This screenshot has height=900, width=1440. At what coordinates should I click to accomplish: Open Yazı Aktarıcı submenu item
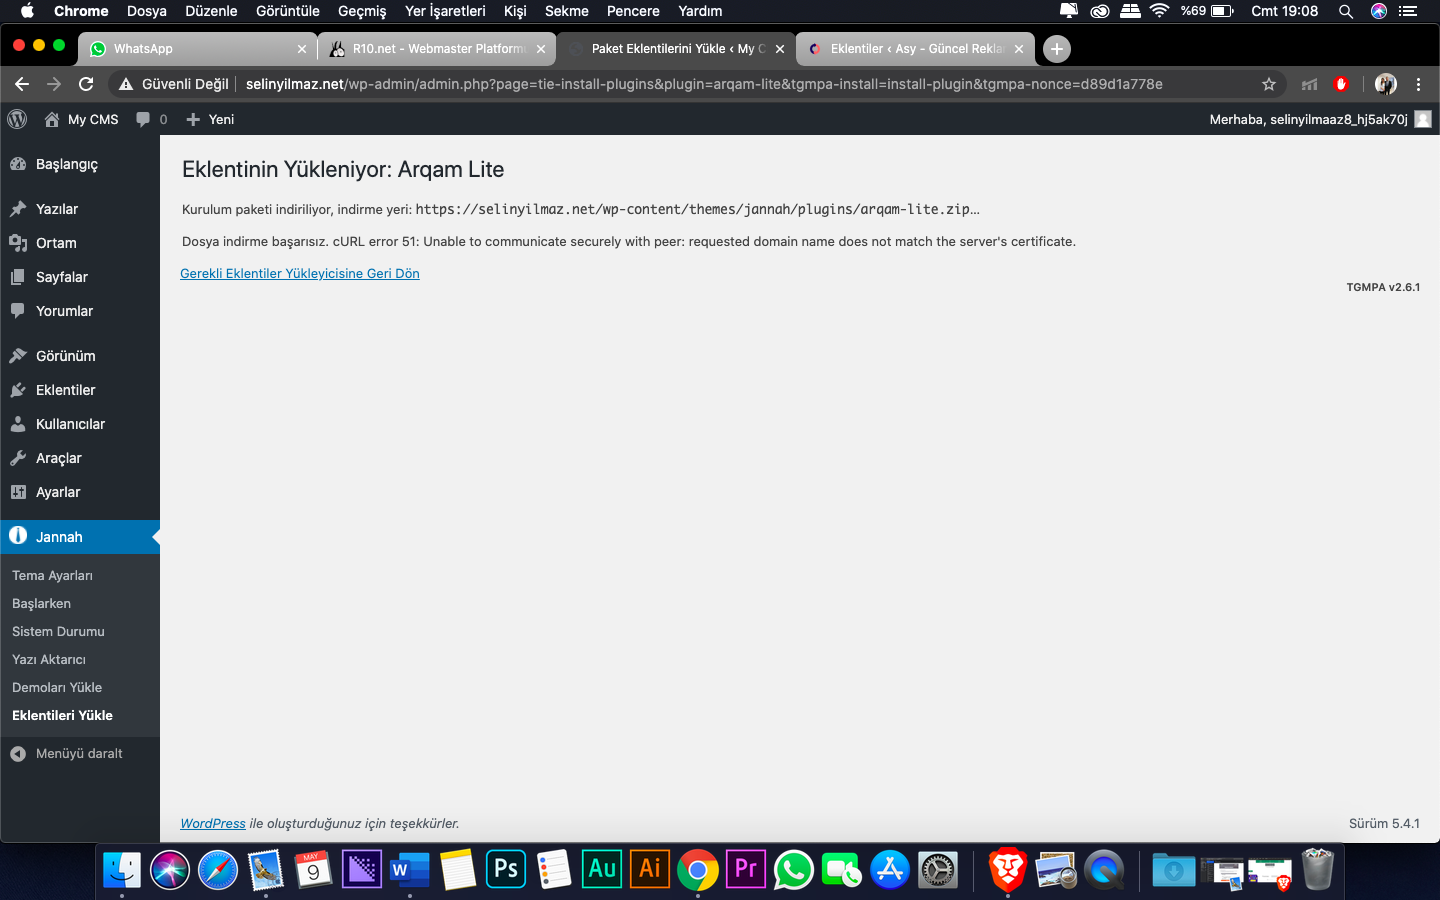(49, 659)
